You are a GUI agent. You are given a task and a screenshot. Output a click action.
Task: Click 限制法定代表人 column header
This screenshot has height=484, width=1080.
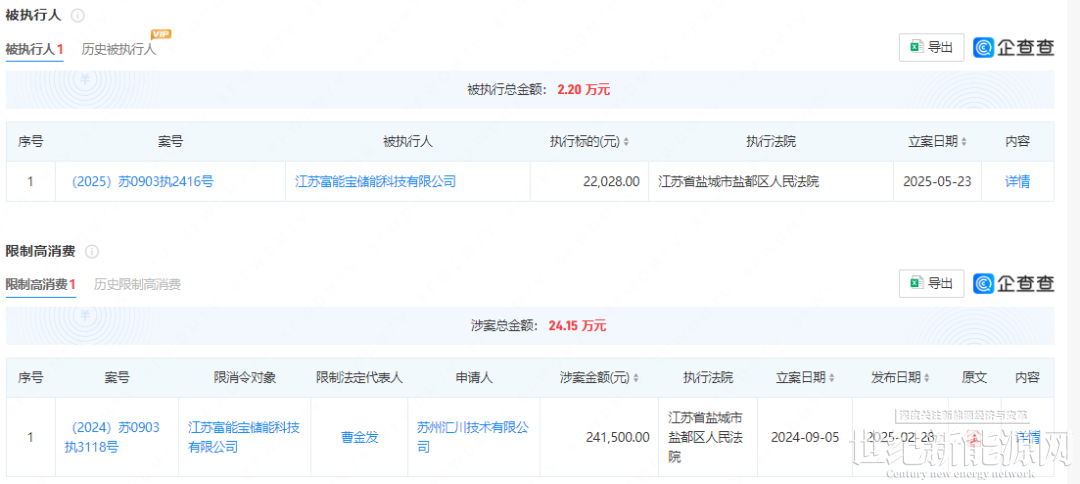tap(360, 378)
